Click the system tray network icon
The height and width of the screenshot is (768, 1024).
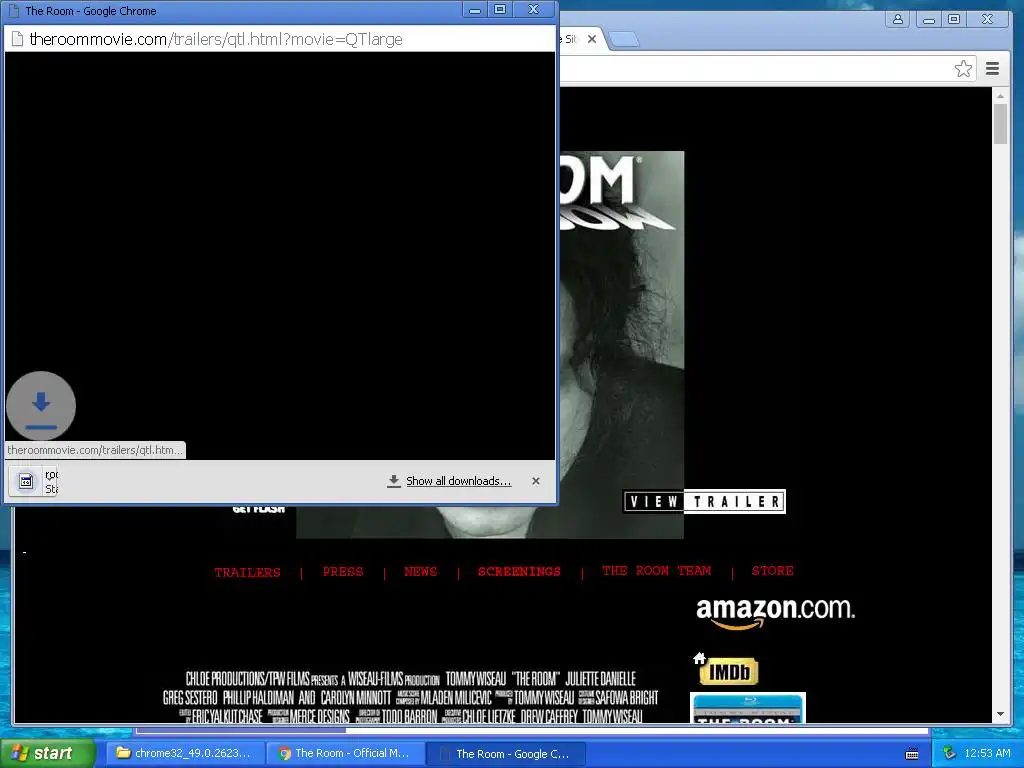950,753
